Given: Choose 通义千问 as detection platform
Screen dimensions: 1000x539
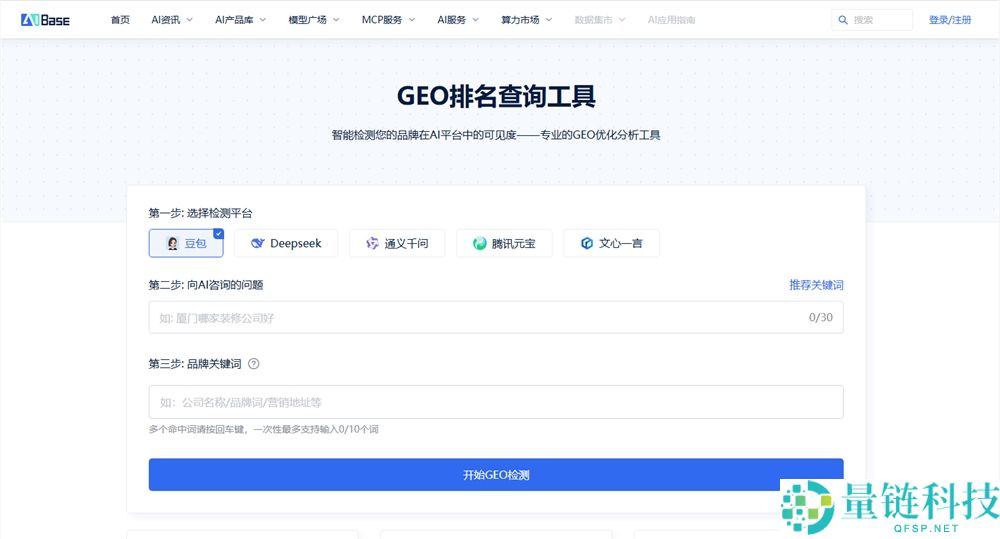Looking at the screenshot, I should point(396,243).
